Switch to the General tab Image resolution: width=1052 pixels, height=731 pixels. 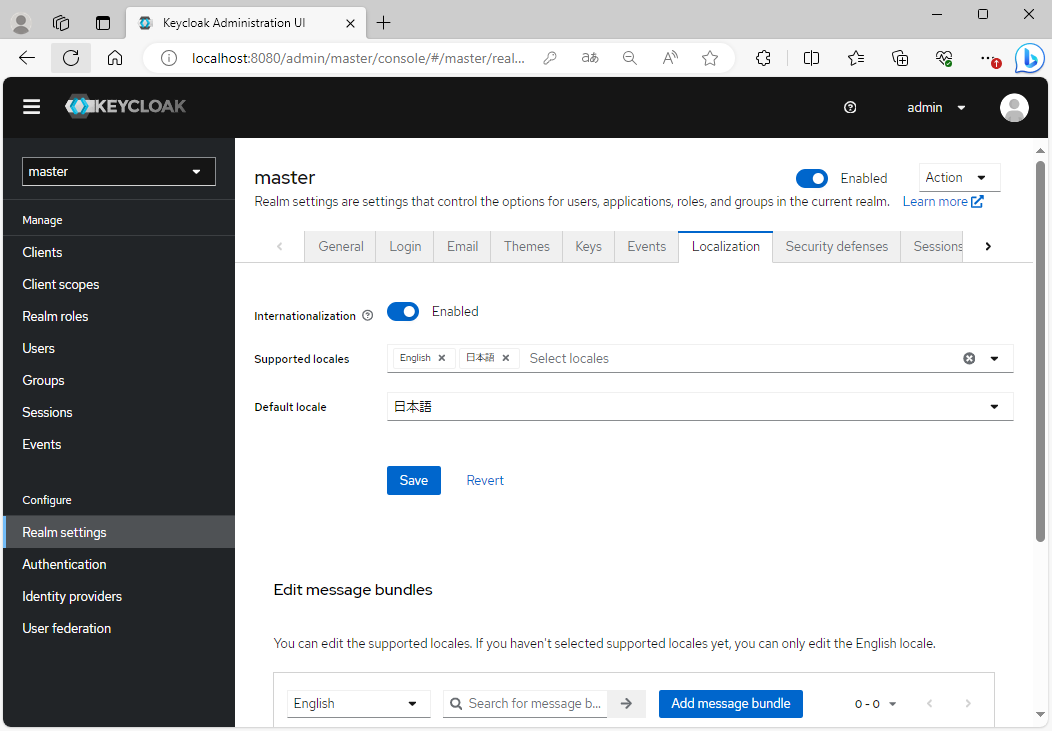(x=340, y=246)
